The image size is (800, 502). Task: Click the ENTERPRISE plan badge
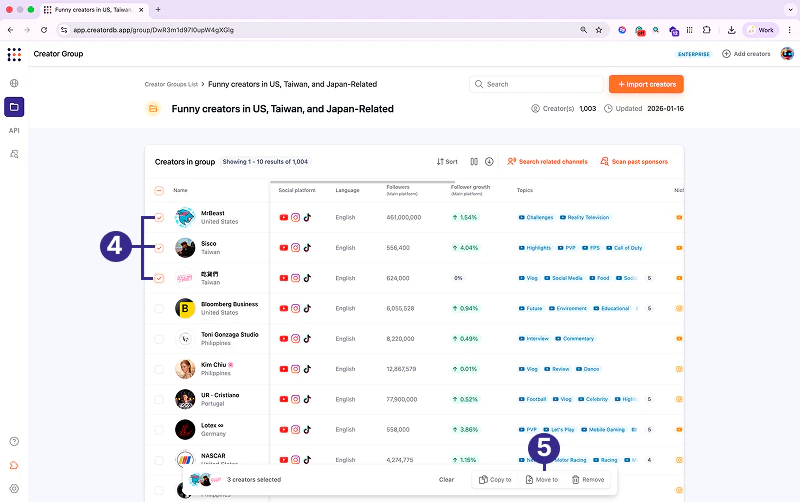click(x=693, y=54)
